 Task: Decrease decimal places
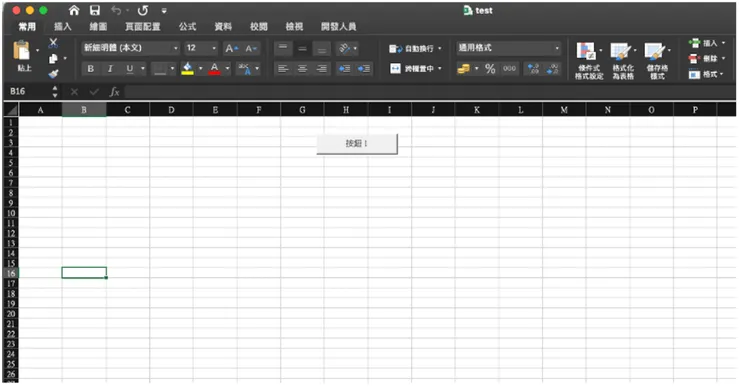coord(553,69)
